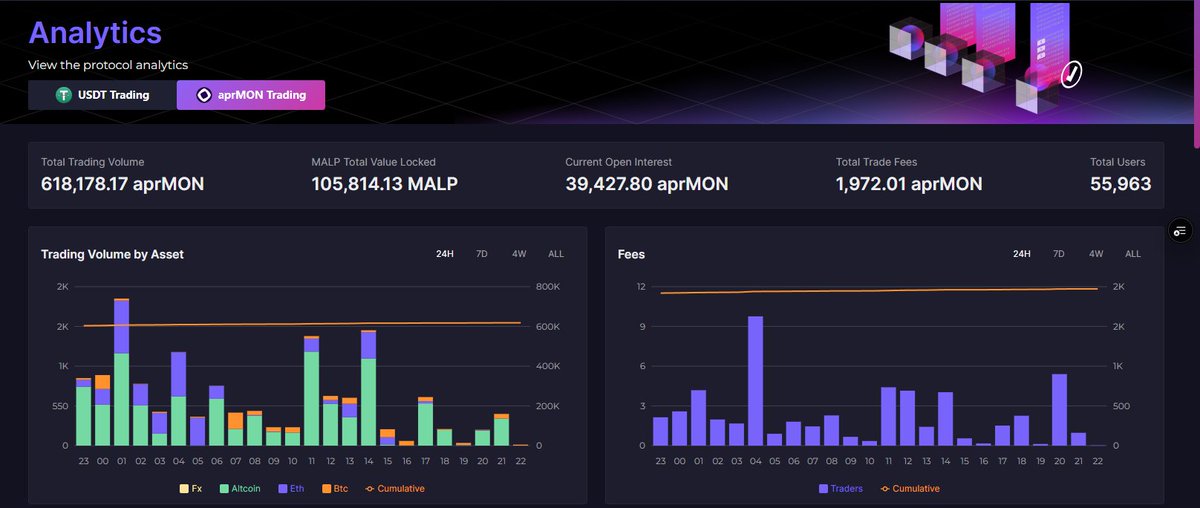Open the floating settings sliders icon

click(x=1179, y=230)
